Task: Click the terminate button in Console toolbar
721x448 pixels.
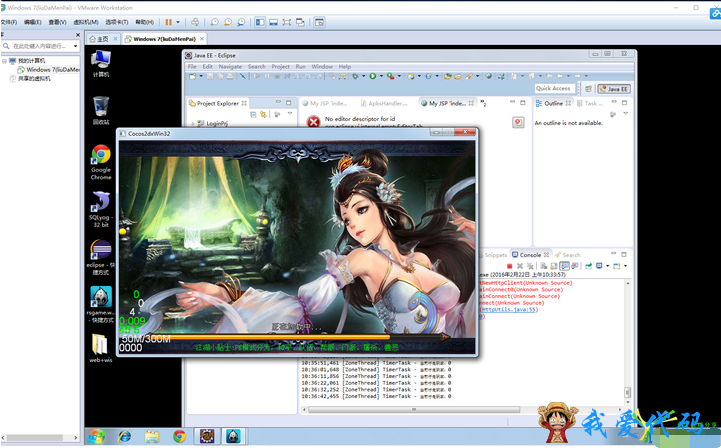Action: [509, 266]
